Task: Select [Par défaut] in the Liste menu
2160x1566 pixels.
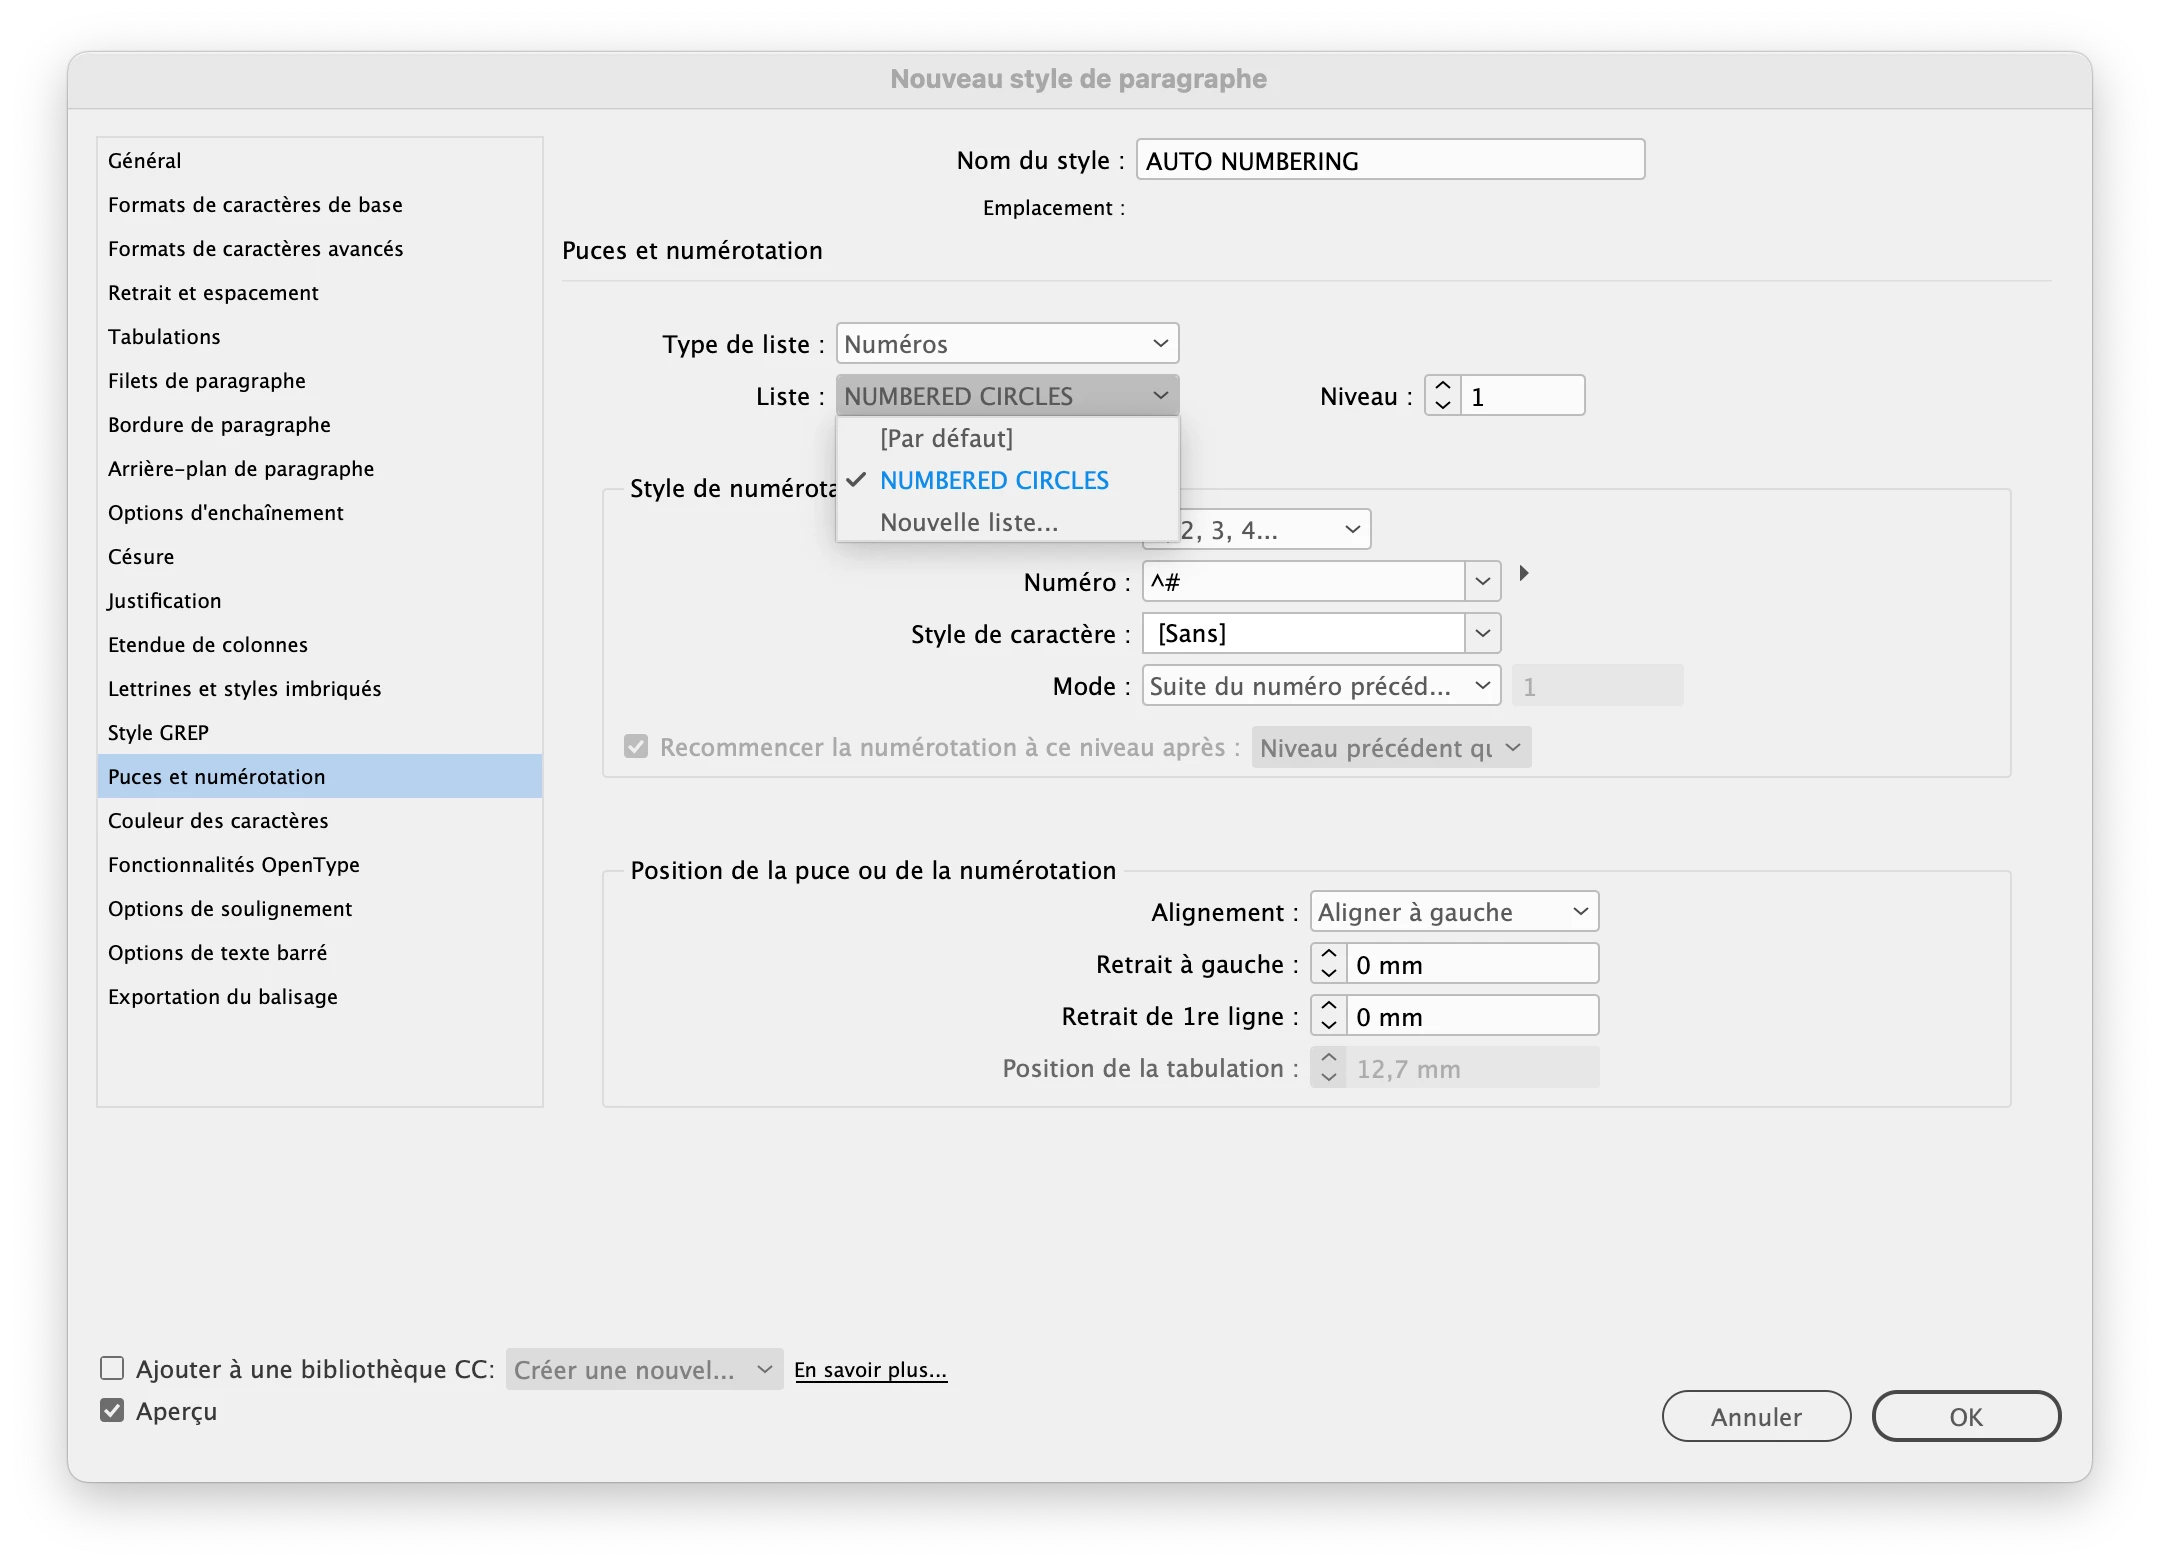Action: click(x=946, y=439)
